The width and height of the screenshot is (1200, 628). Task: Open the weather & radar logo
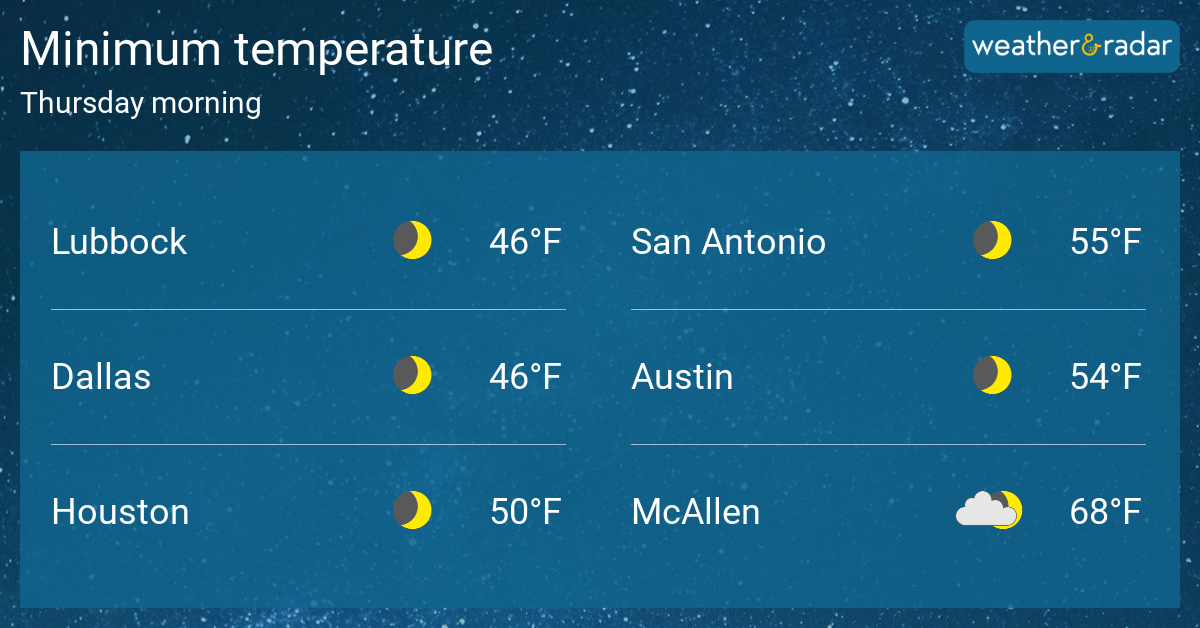pyautogui.click(x=1071, y=46)
